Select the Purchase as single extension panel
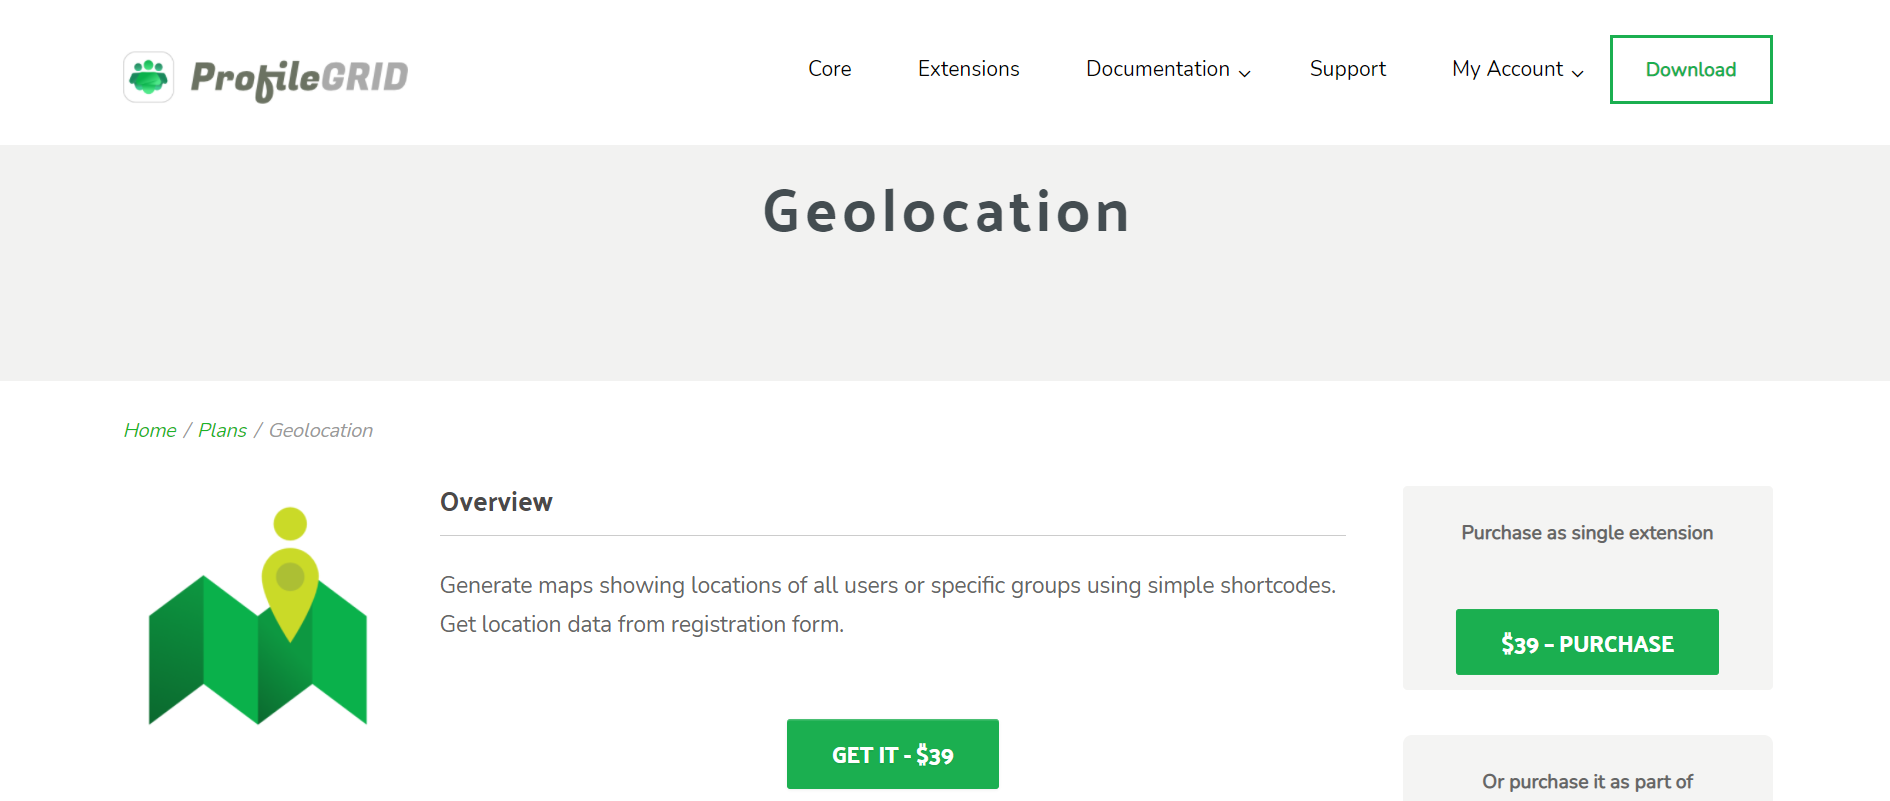Image resolution: width=1890 pixels, height=801 pixels. (x=1586, y=533)
